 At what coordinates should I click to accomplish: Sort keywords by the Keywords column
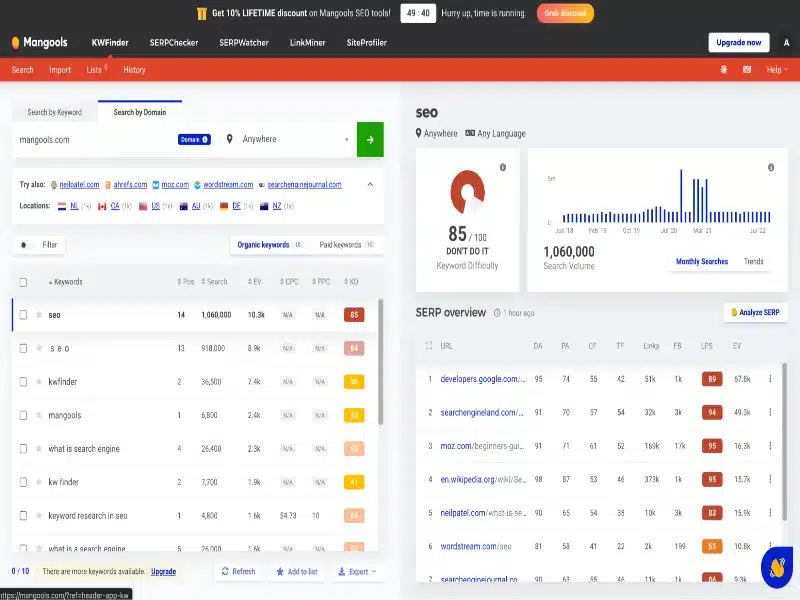coord(66,282)
